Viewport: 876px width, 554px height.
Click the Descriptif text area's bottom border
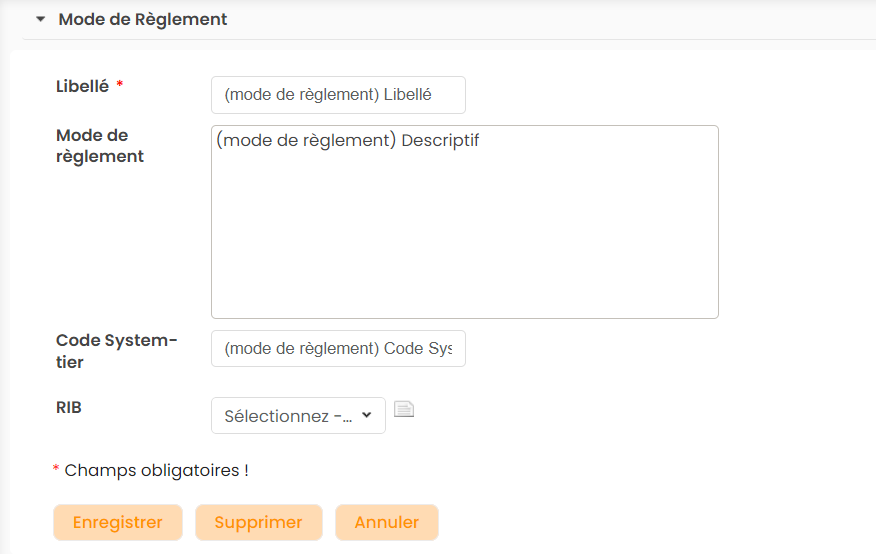464,318
